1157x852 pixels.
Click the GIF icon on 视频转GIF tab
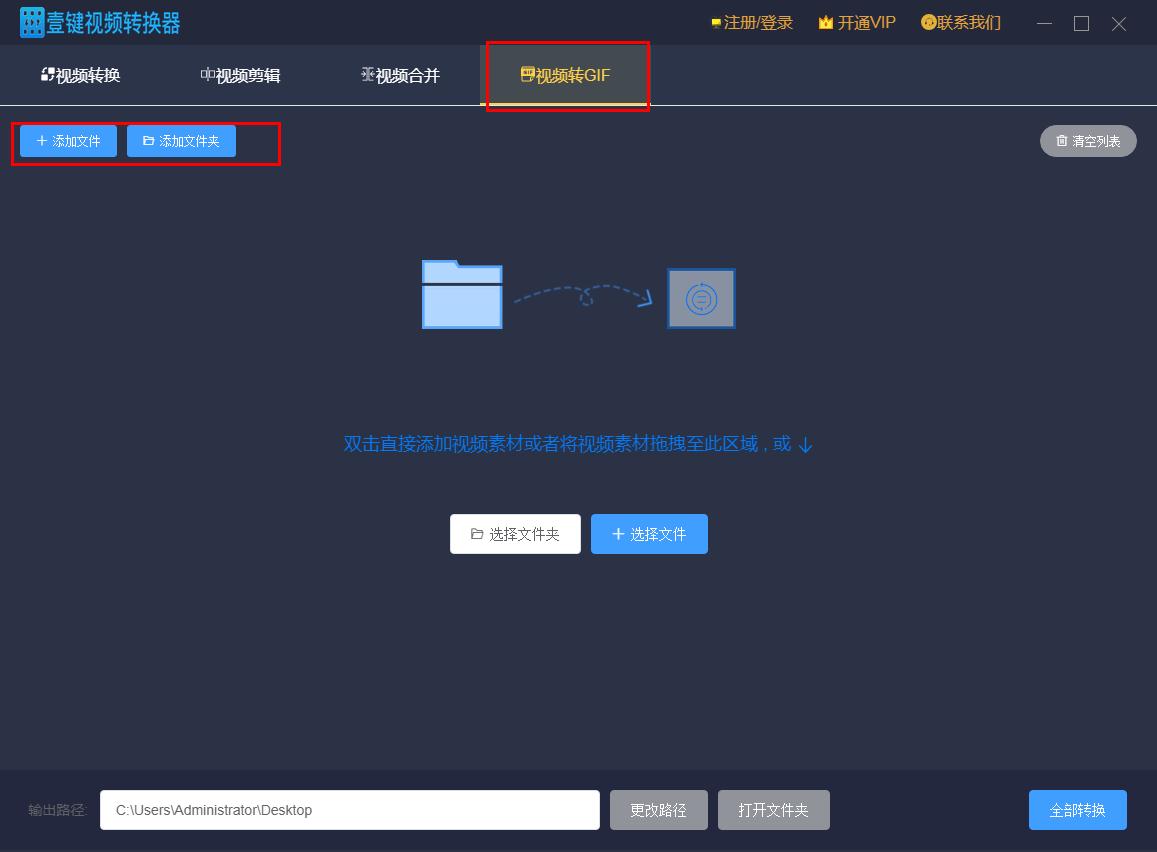coord(527,73)
